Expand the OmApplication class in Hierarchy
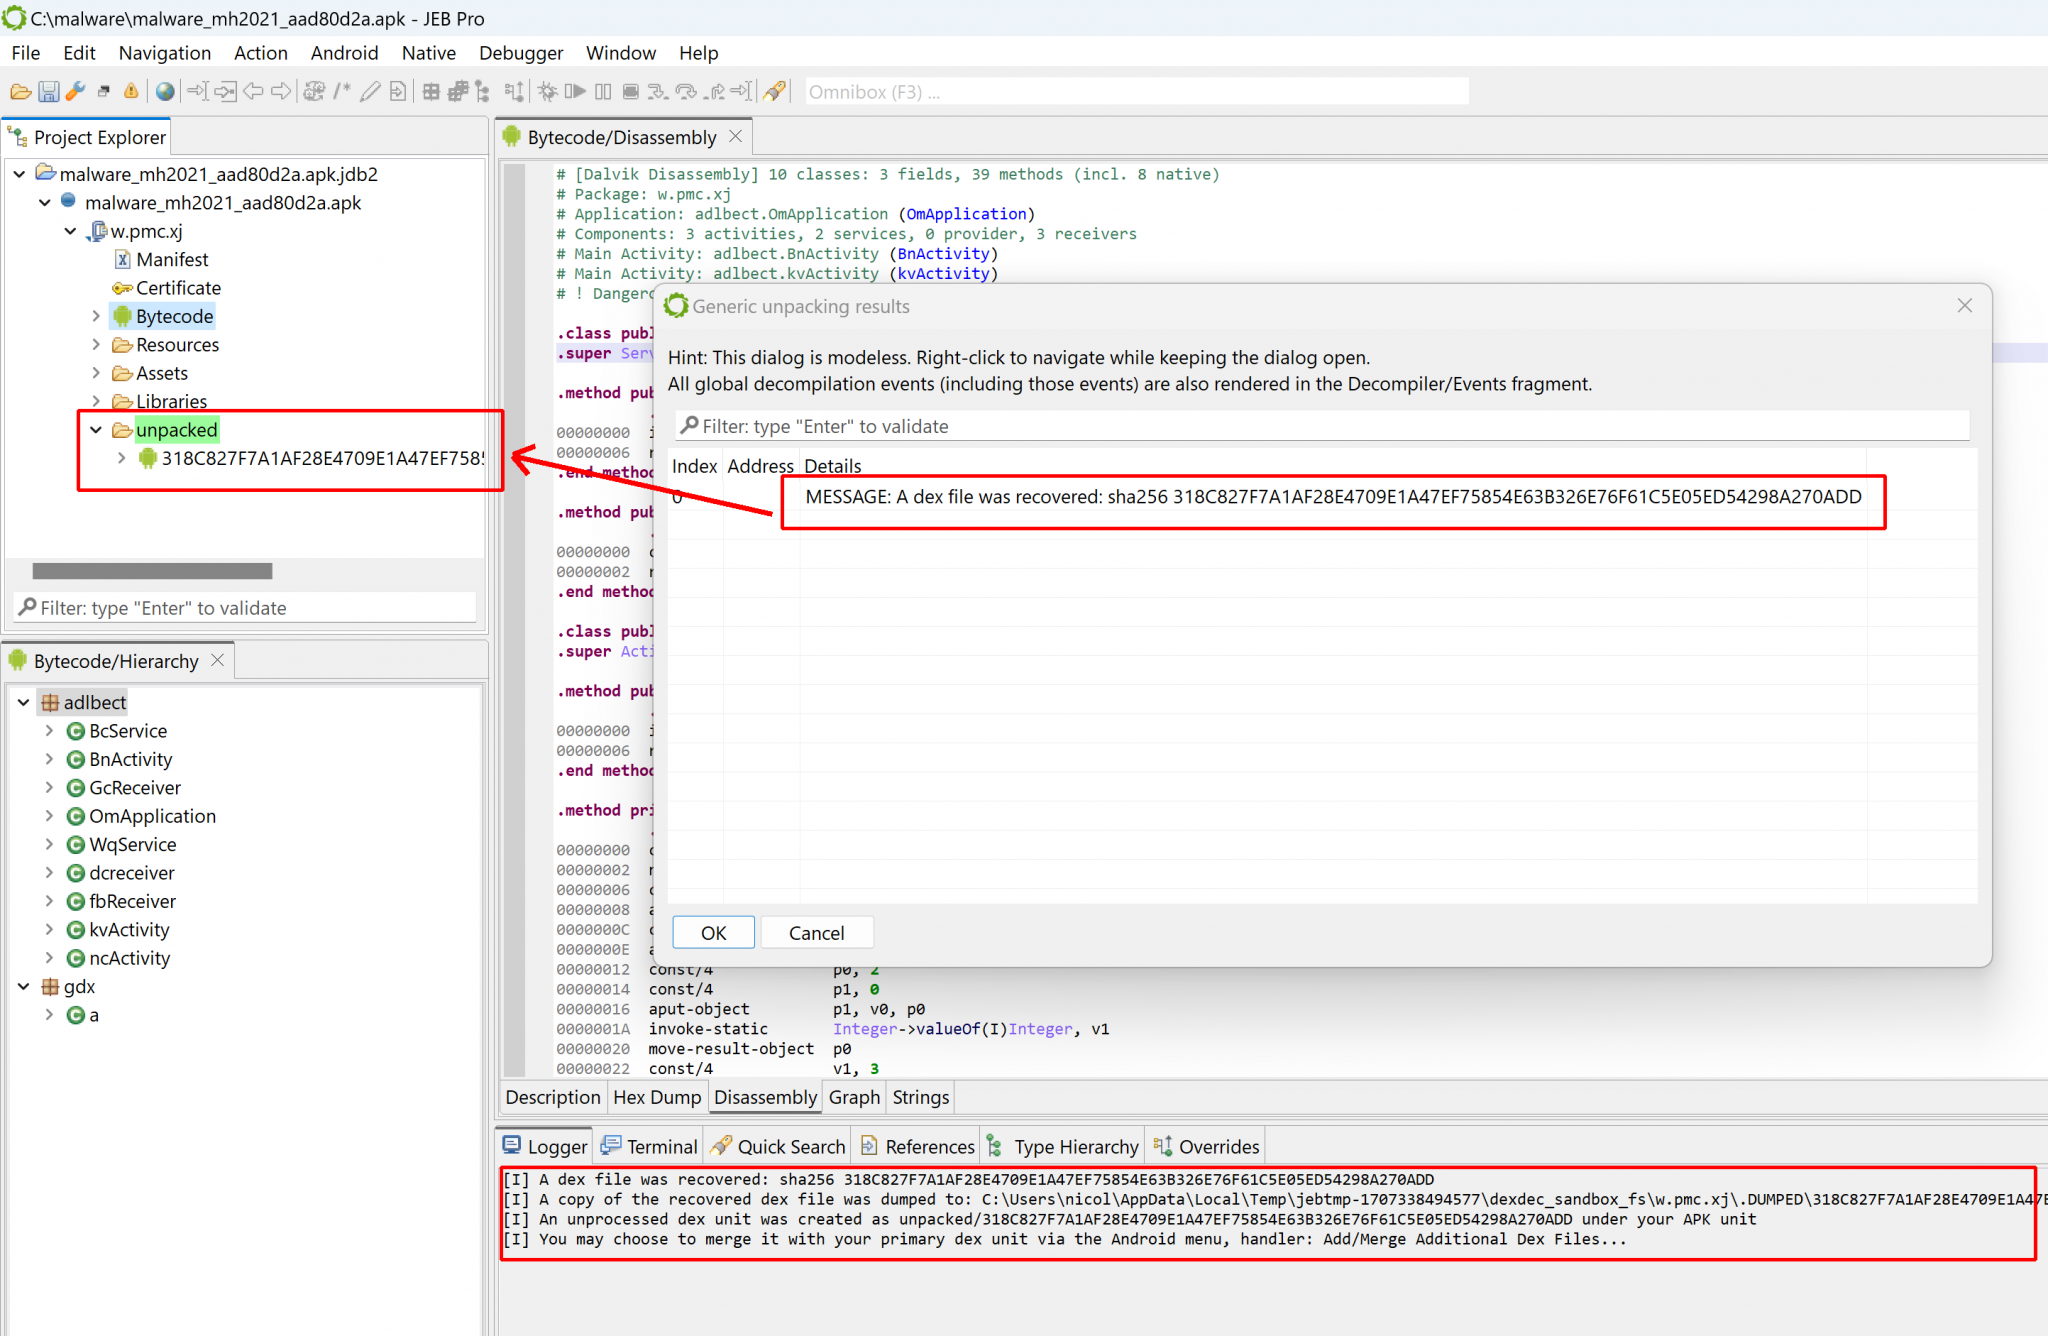The image size is (2048, 1336). coord(49,815)
